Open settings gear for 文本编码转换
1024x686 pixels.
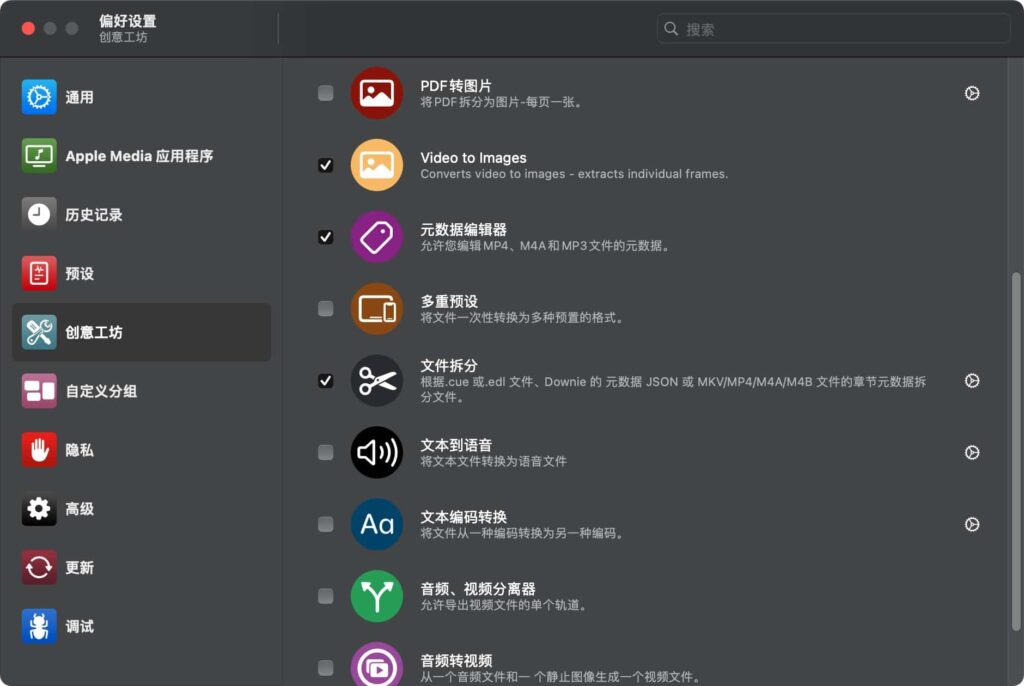[x=971, y=524]
